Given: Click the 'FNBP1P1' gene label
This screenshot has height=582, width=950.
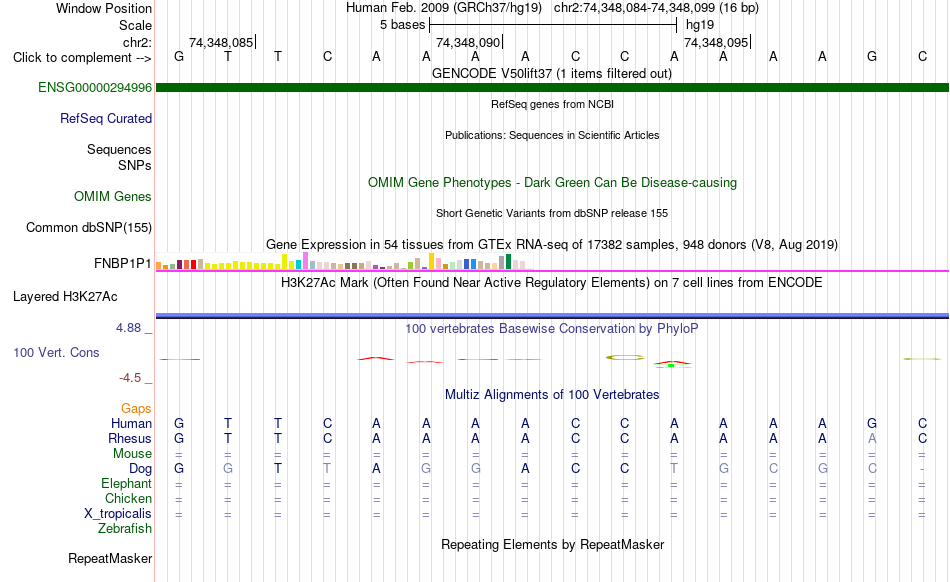Looking at the screenshot, I should coord(122,263).
